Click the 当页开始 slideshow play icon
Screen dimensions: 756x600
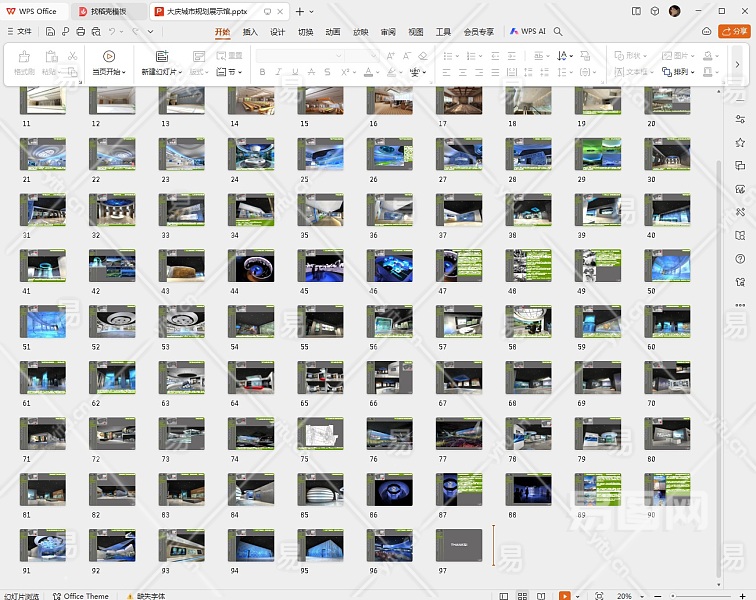109,56
